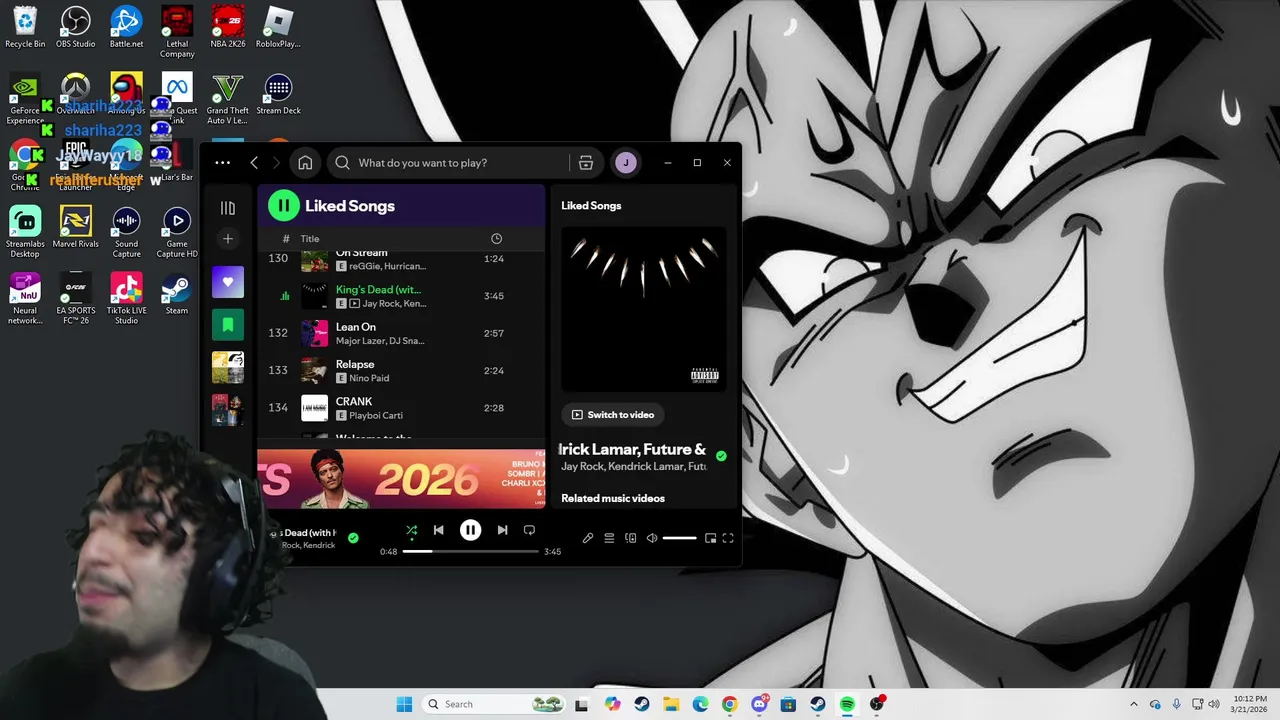This screenshot has width=1280, height=720.
Task: Select EA SPORTS FC 26 desktop icon
Action: (76, 299)
